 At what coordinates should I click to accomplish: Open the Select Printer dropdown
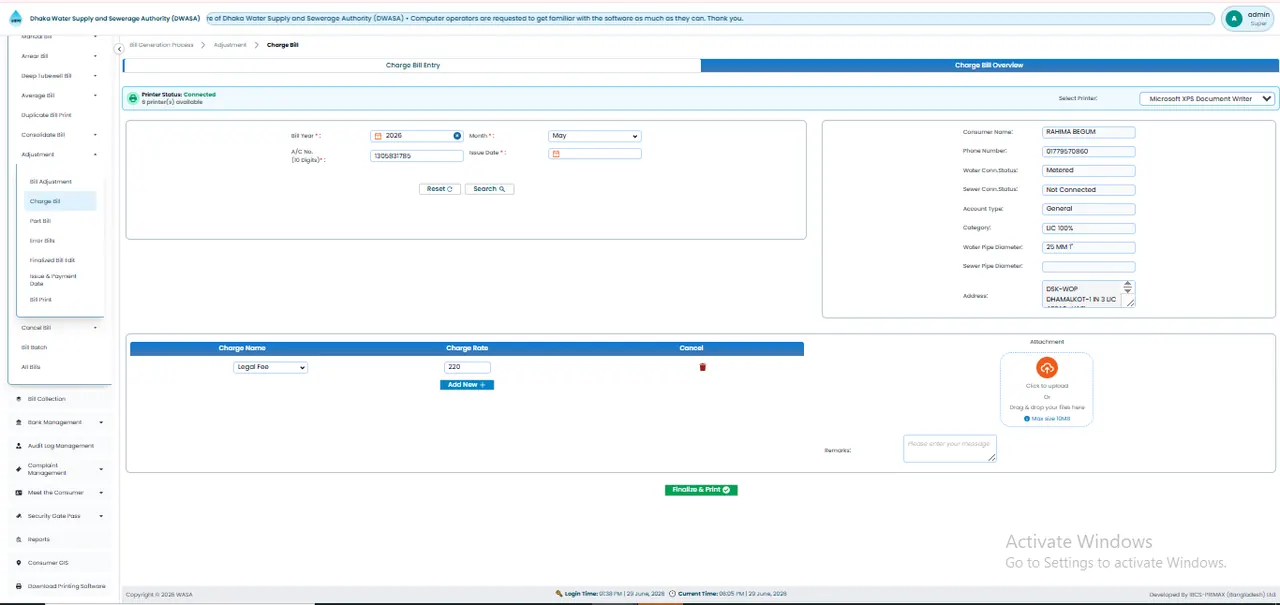click(x=1208, y=99)
